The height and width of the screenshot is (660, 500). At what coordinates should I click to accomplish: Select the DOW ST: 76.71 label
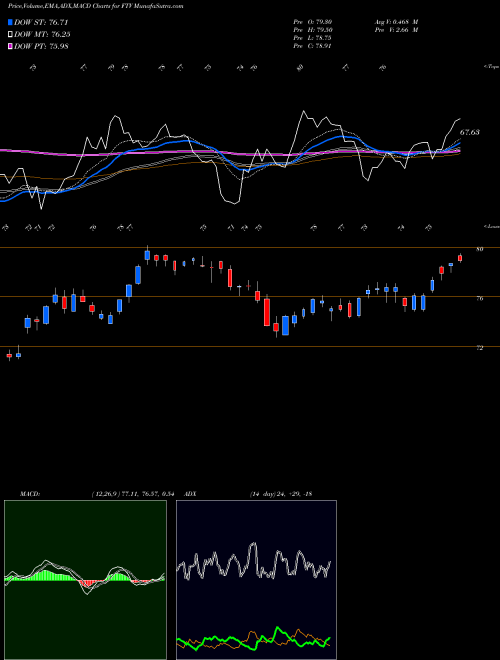click(x=41, y=22)
